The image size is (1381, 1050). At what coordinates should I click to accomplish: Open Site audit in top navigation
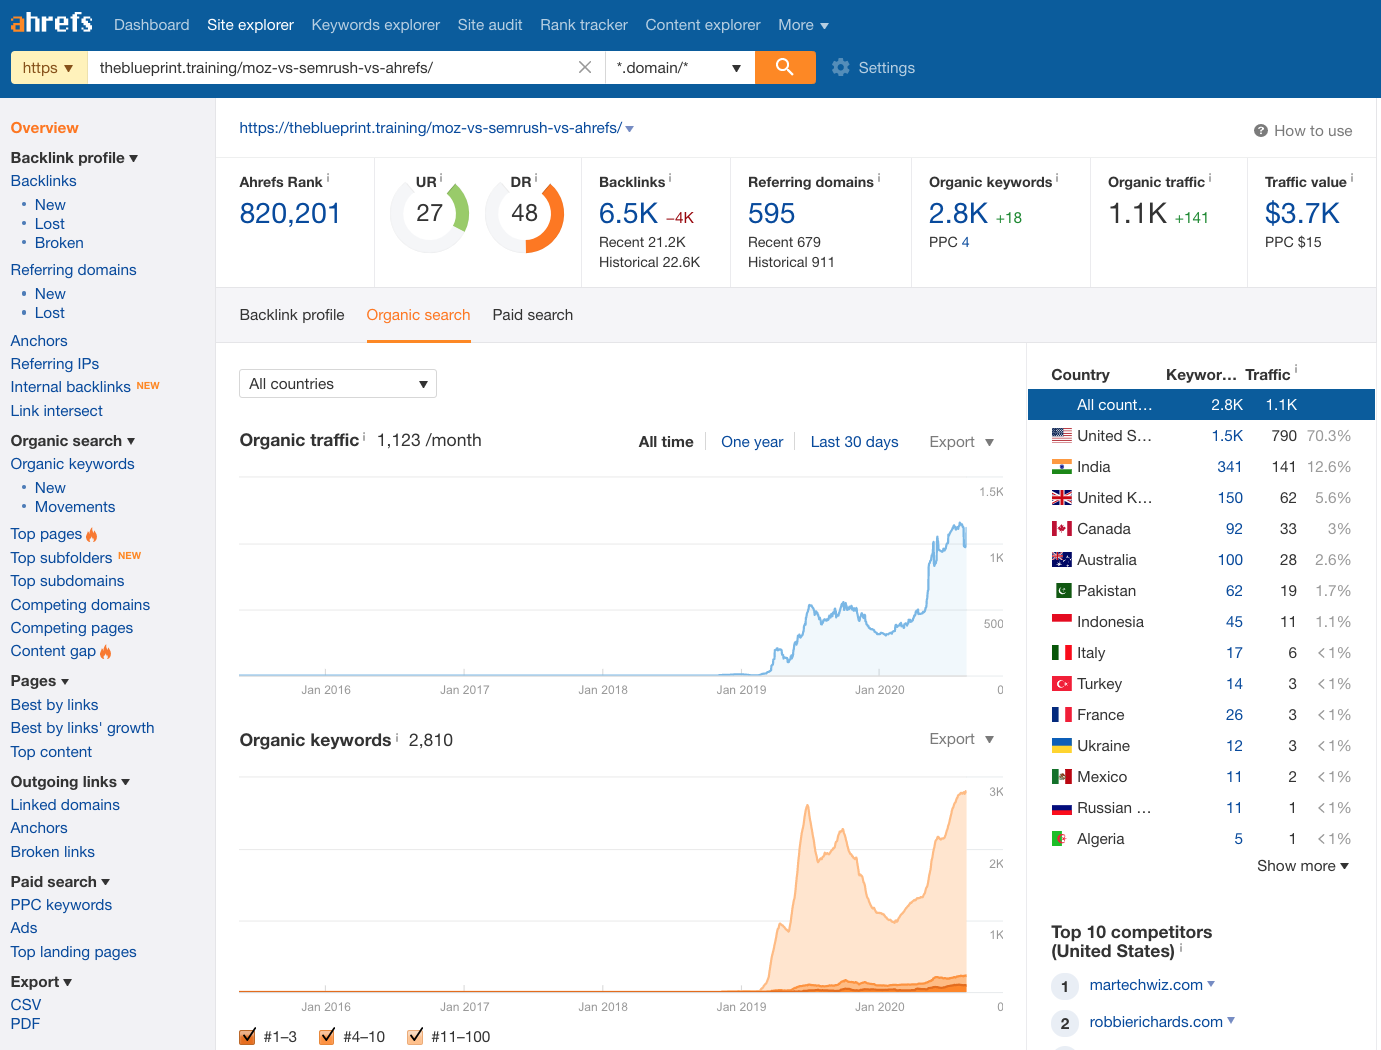click(x=490, y=25)
